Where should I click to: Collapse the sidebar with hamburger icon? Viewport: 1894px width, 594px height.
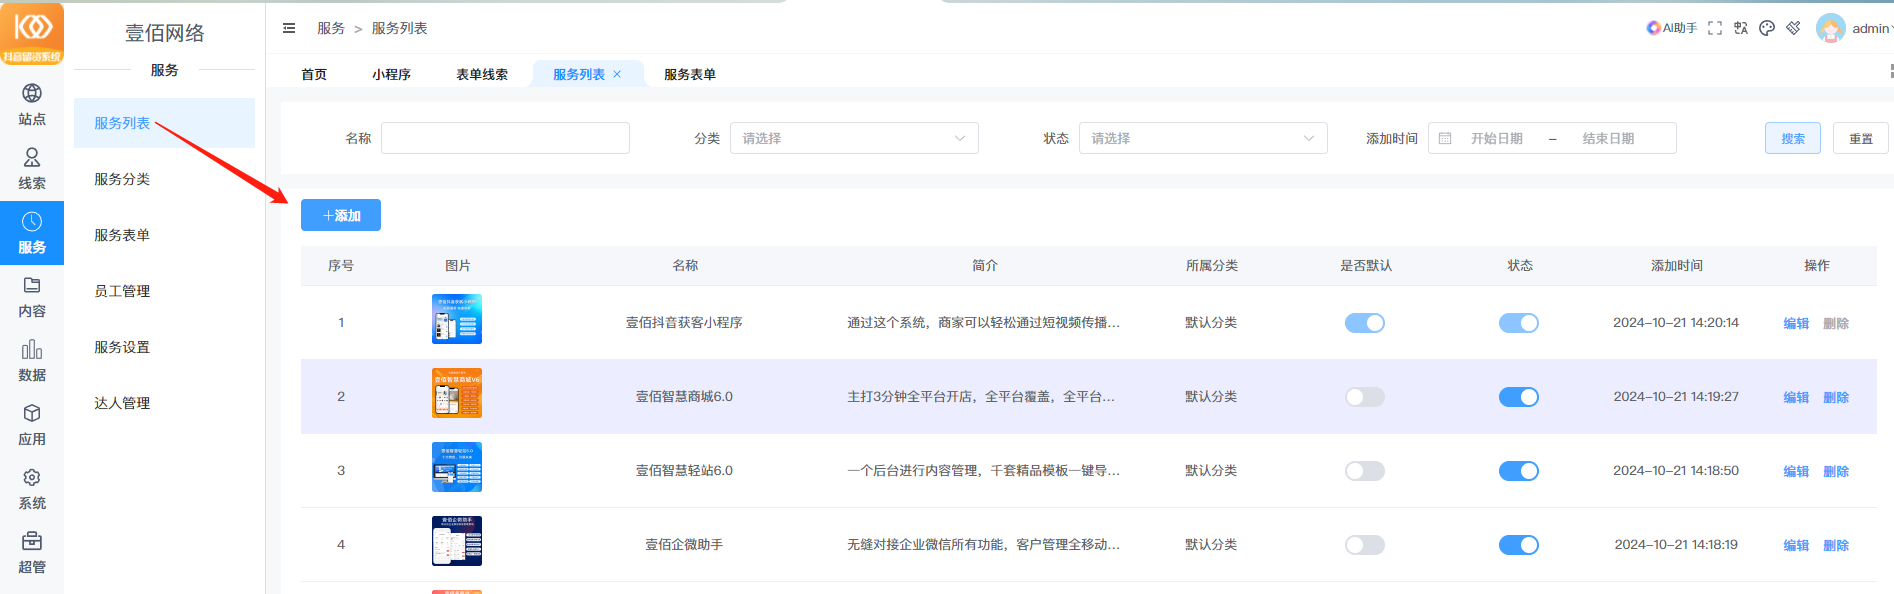point(289,28)
